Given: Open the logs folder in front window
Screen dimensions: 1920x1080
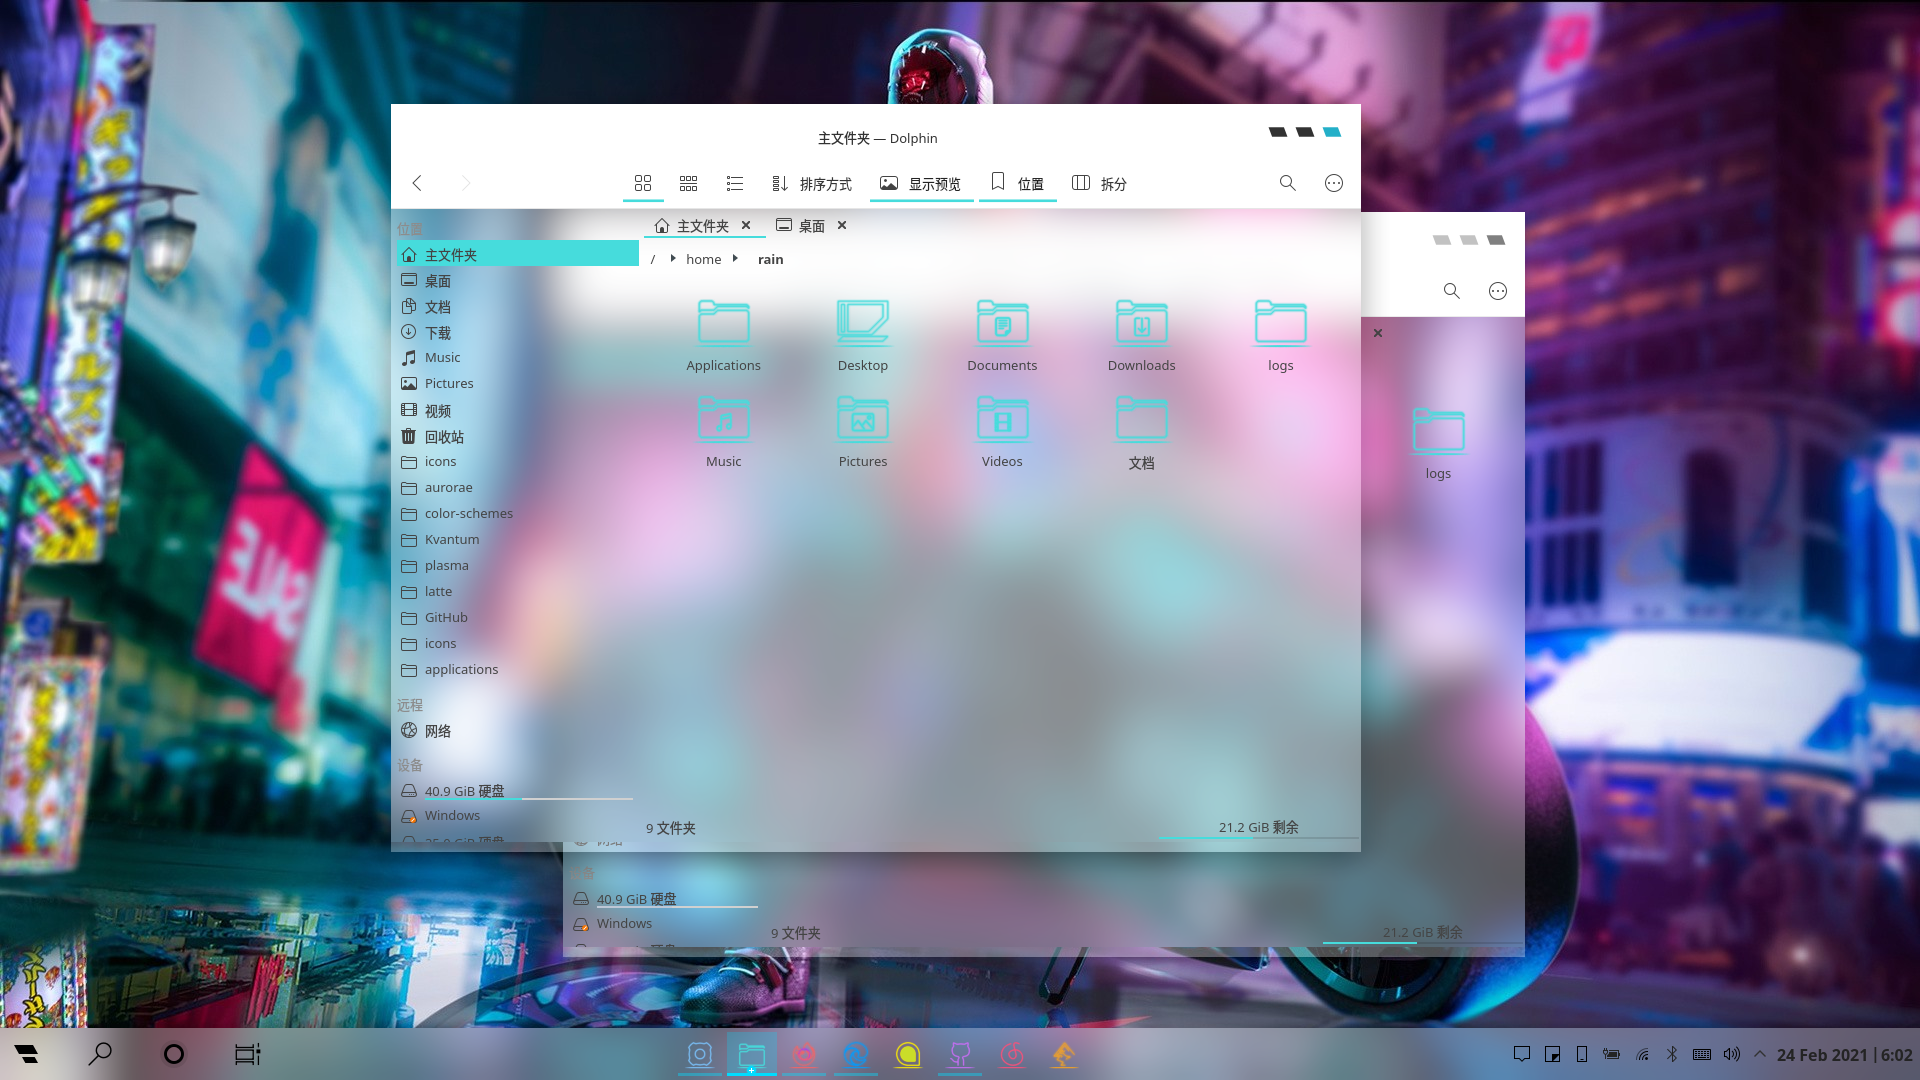Looking at the screenshot, I should point(1281,335).
